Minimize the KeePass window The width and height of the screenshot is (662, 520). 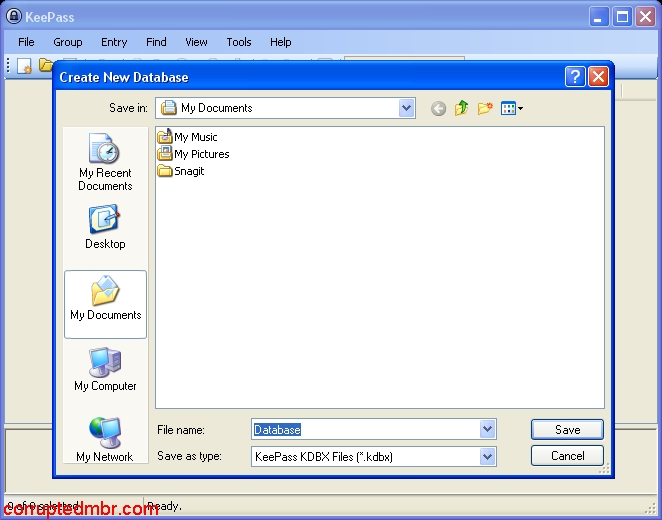coord(599,17)
